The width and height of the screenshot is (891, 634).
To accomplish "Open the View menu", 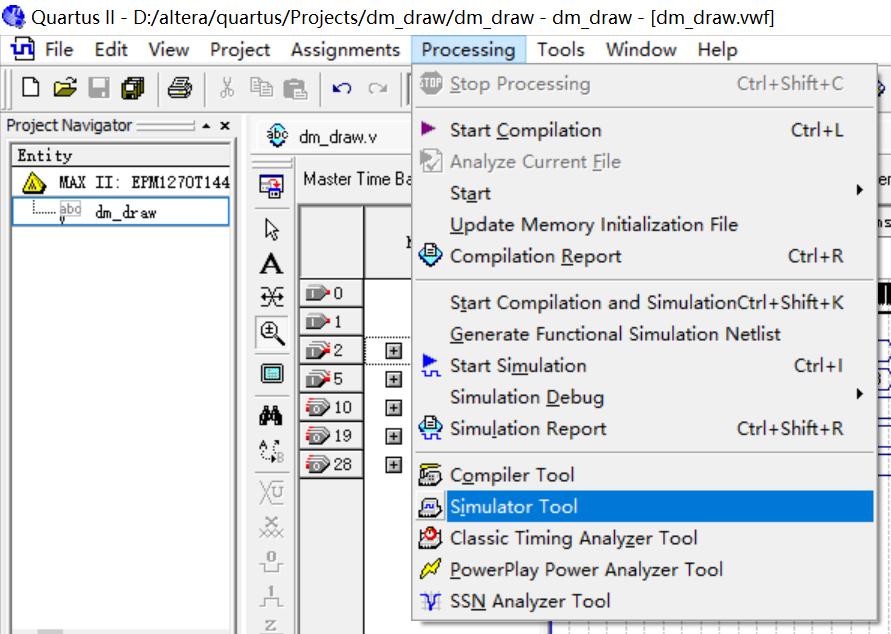I will tap(168, 49).
